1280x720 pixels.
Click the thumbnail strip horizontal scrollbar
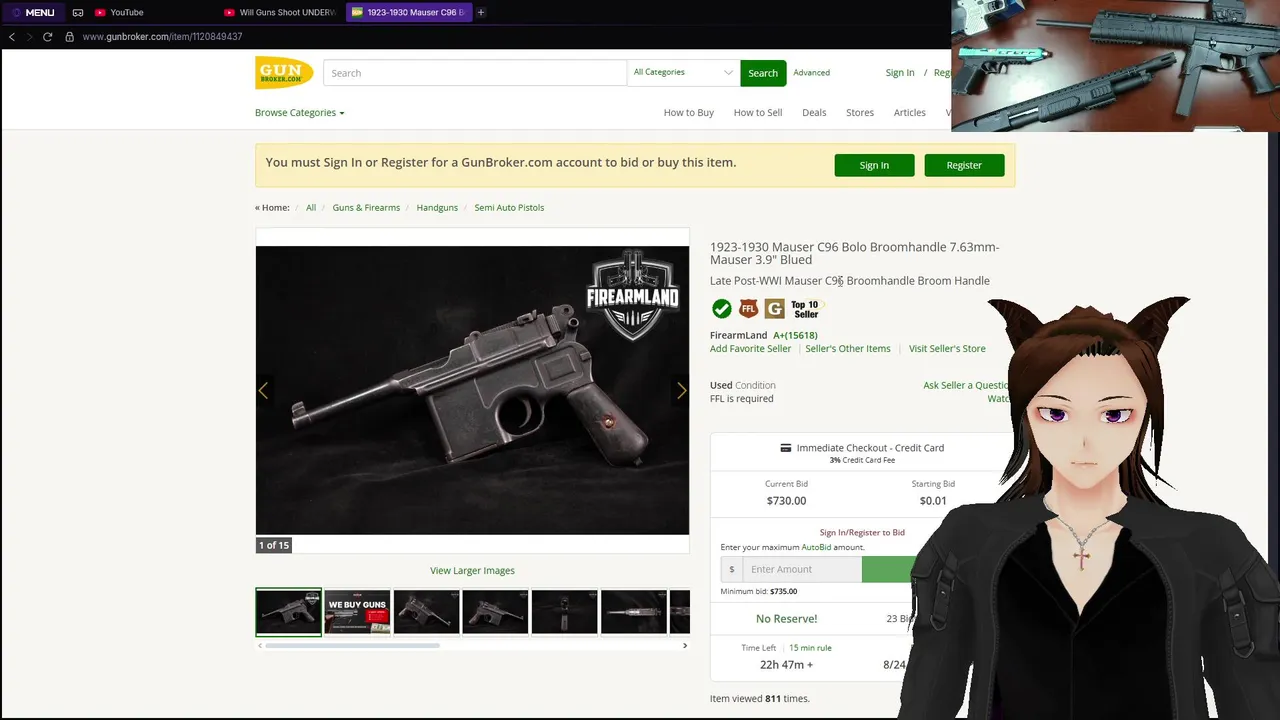(352, 646)
